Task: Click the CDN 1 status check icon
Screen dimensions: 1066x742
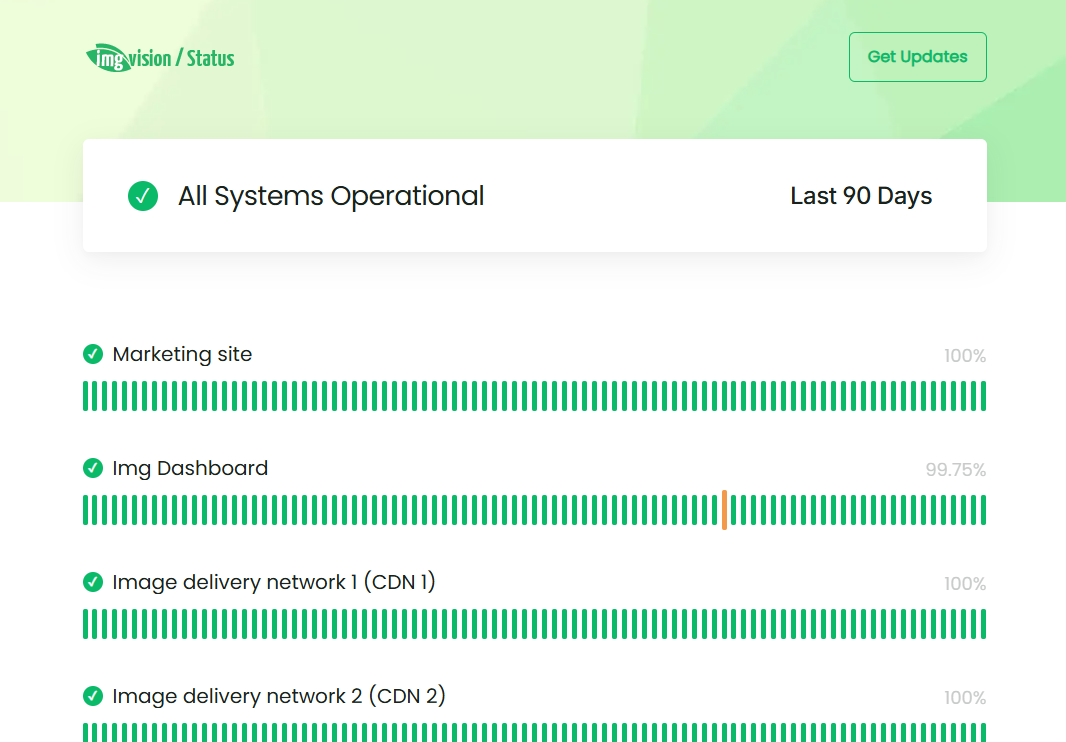Action: [93, 582]
